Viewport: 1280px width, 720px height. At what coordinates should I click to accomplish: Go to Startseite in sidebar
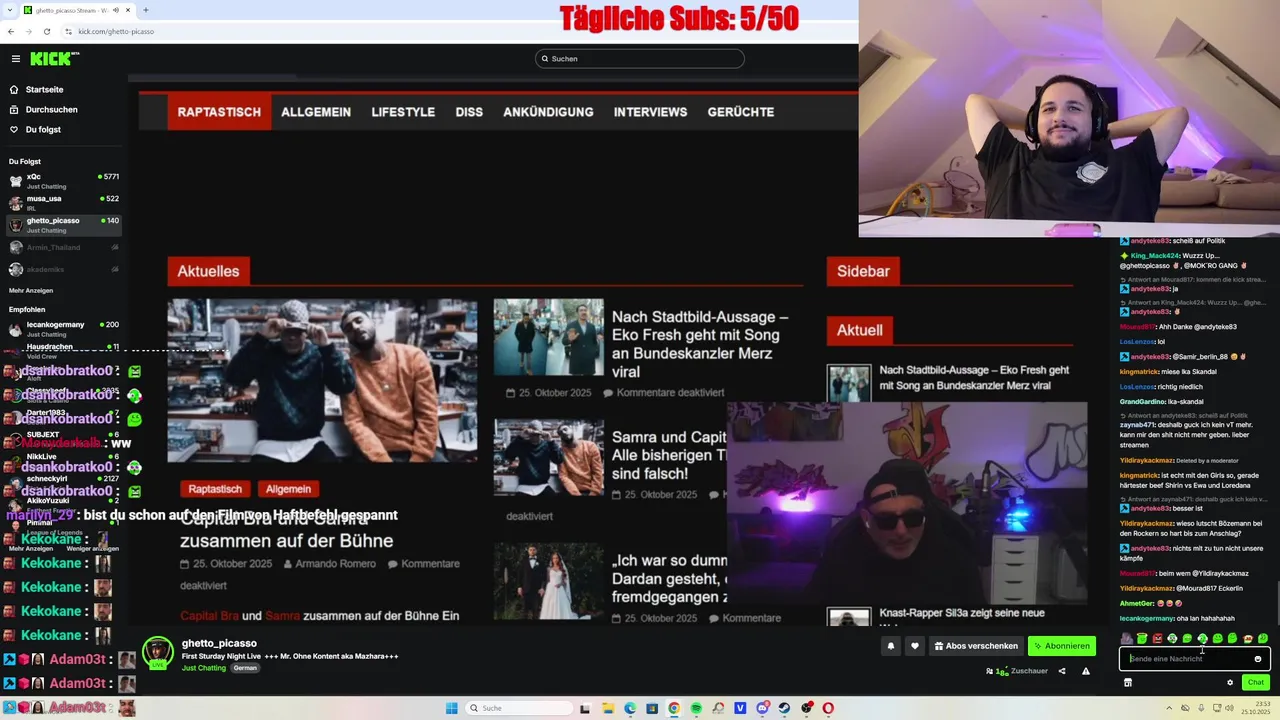click(36, 89)
